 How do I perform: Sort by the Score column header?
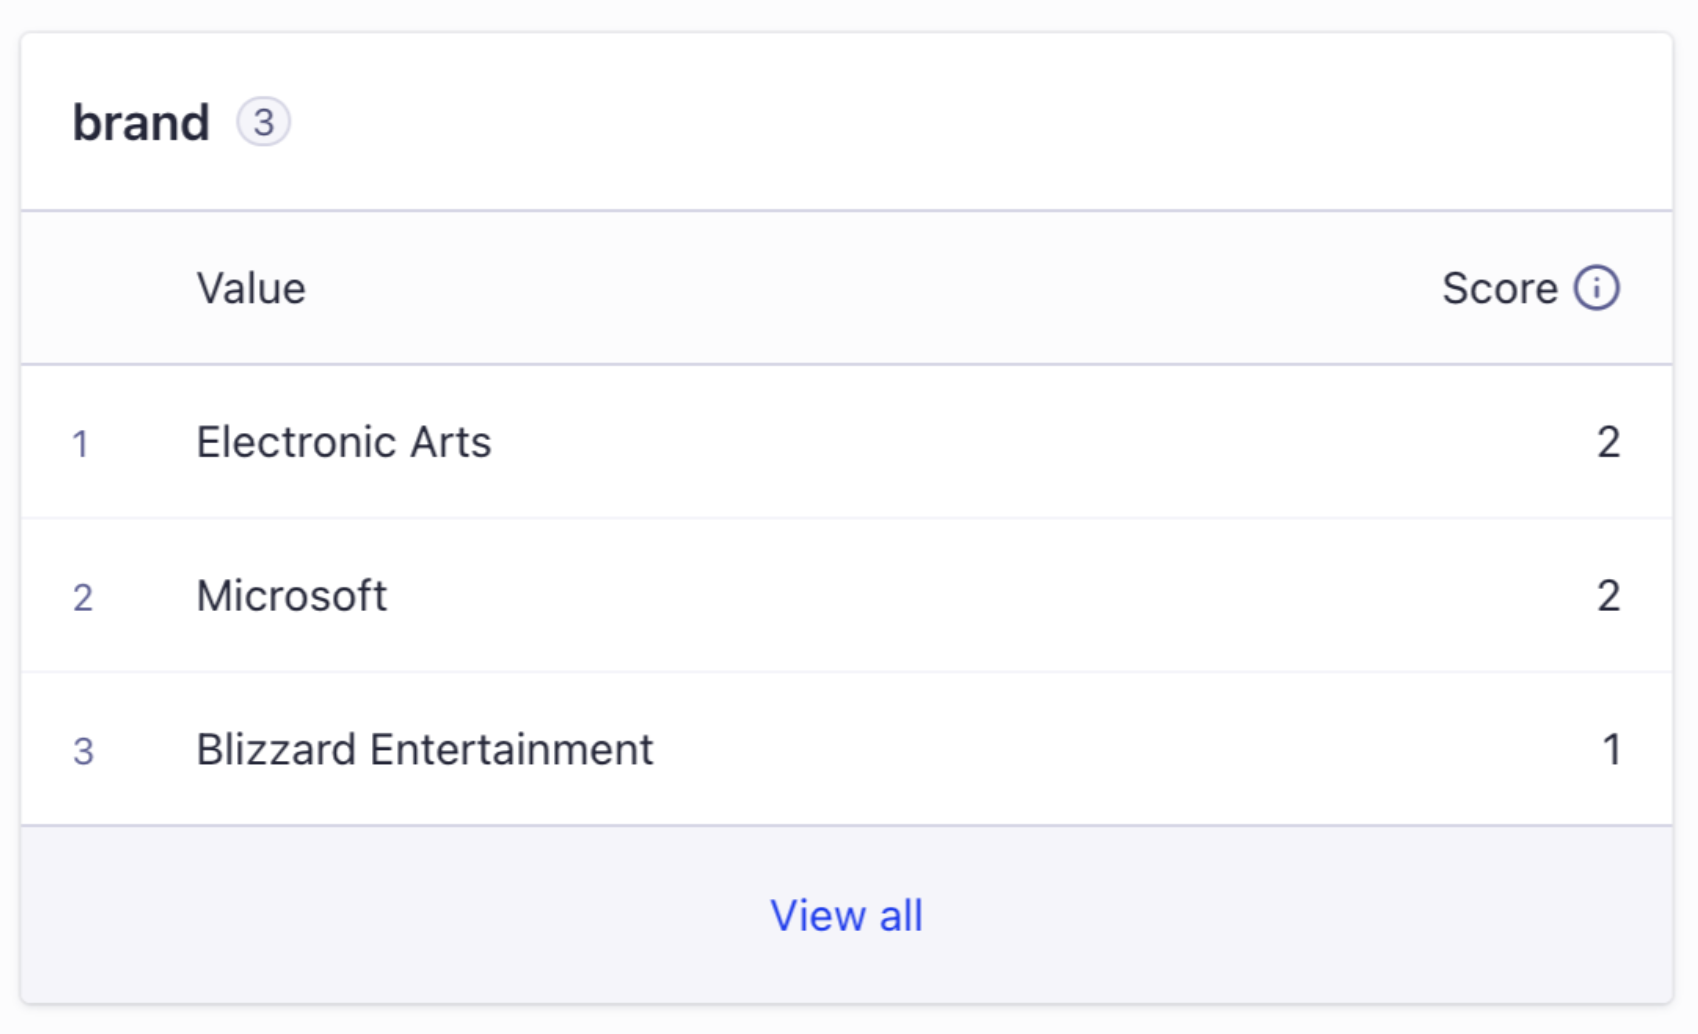click(1500, 288)
